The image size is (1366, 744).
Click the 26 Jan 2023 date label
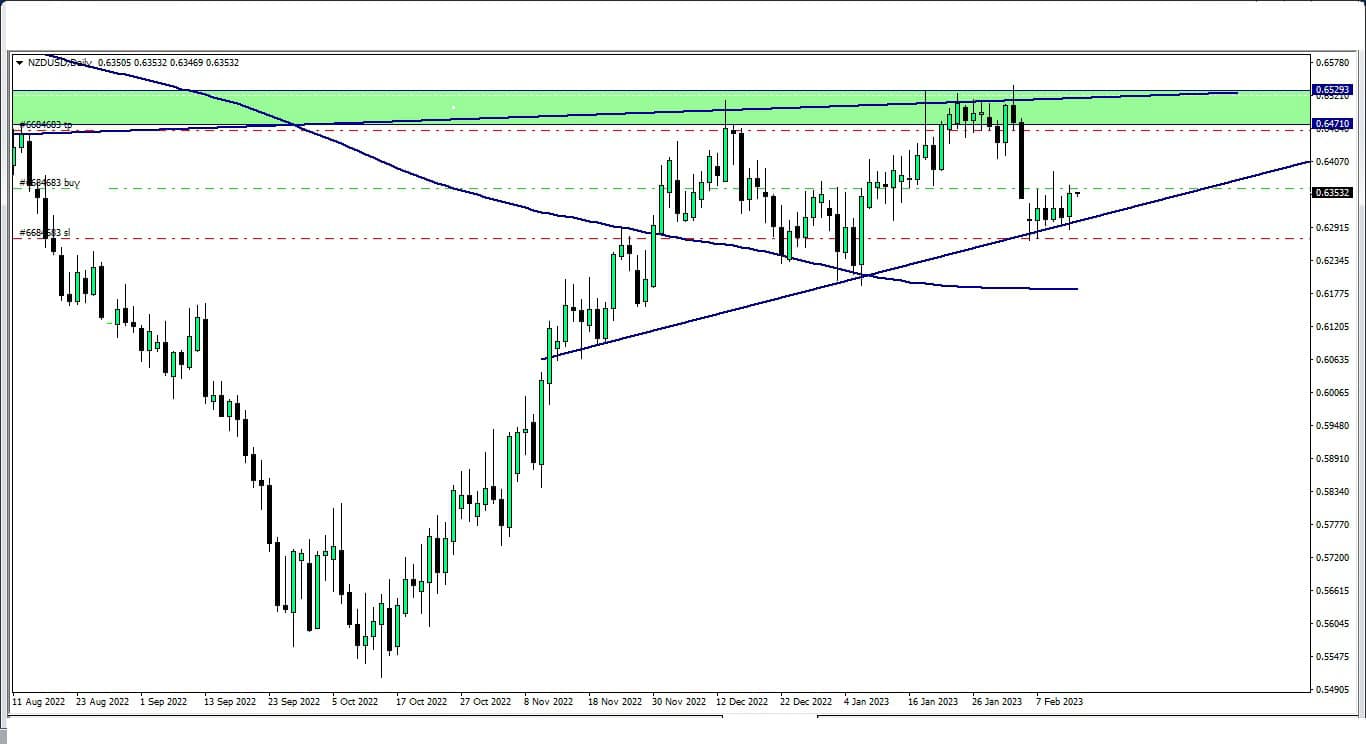click(997, 701)
